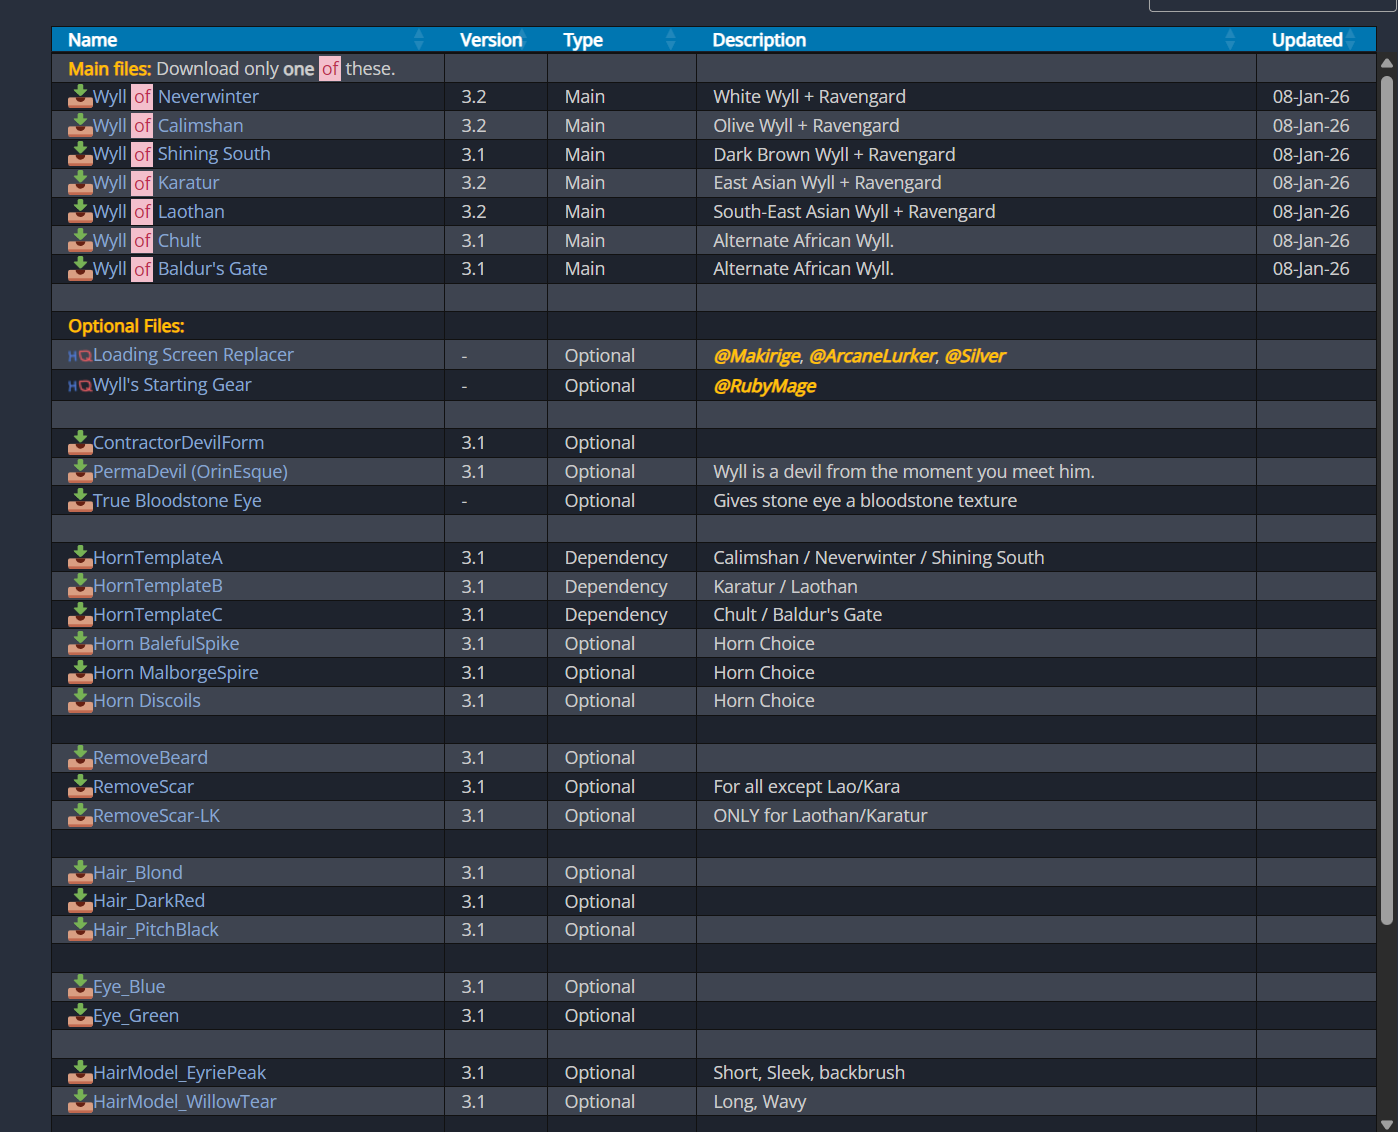1398x1132 pixels.
Task: Click download icon for Hair_PitchBlack
Action: [x=80, y=930]
